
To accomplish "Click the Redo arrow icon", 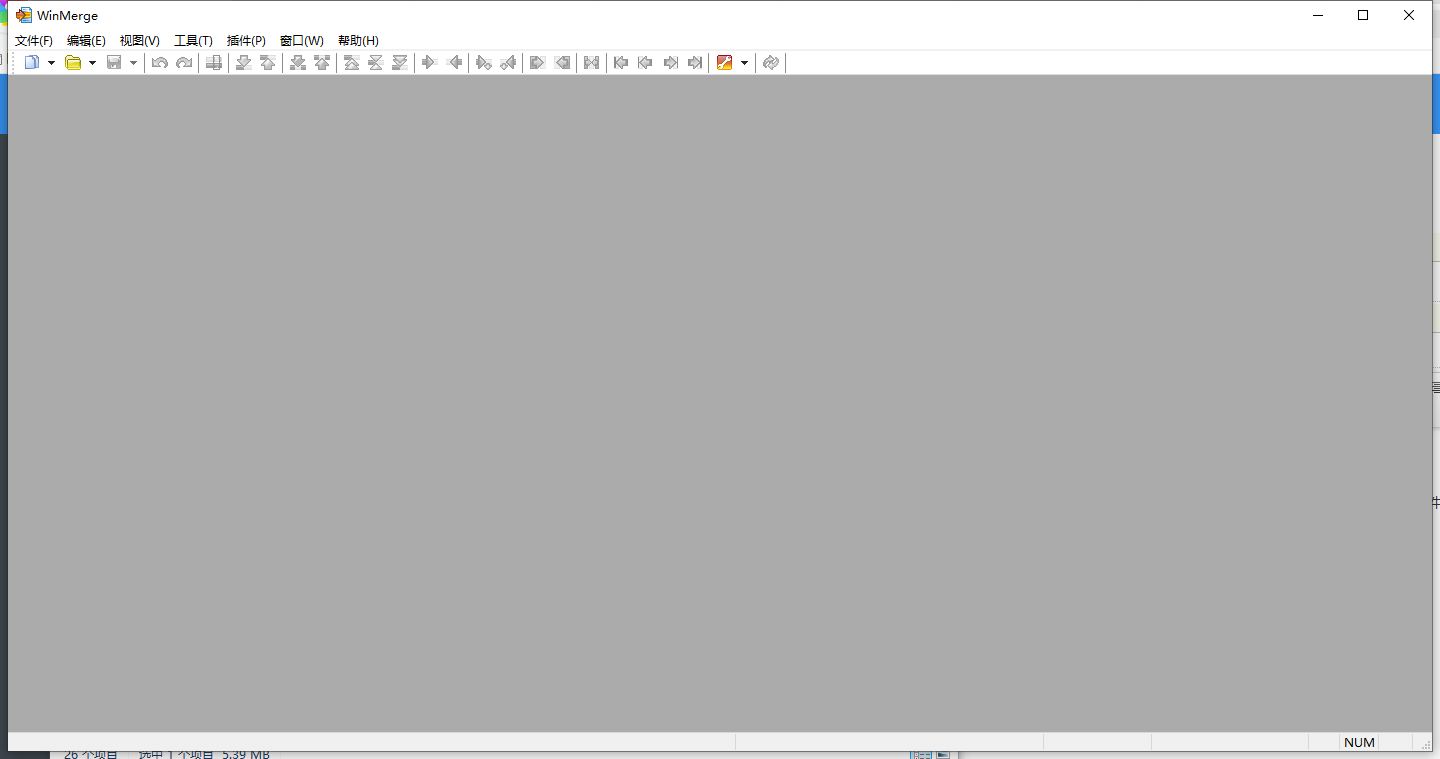I will tap(184, 63).
